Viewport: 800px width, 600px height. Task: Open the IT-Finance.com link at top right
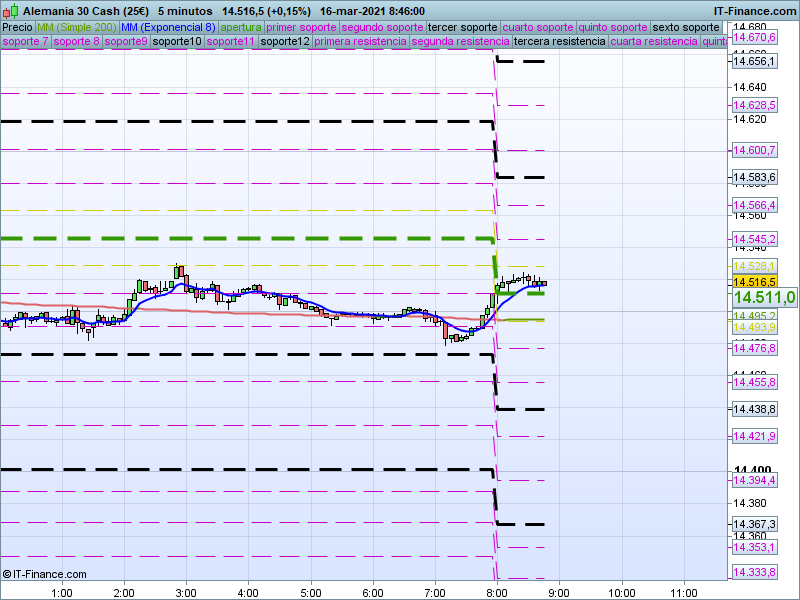(x=754, y=11)
